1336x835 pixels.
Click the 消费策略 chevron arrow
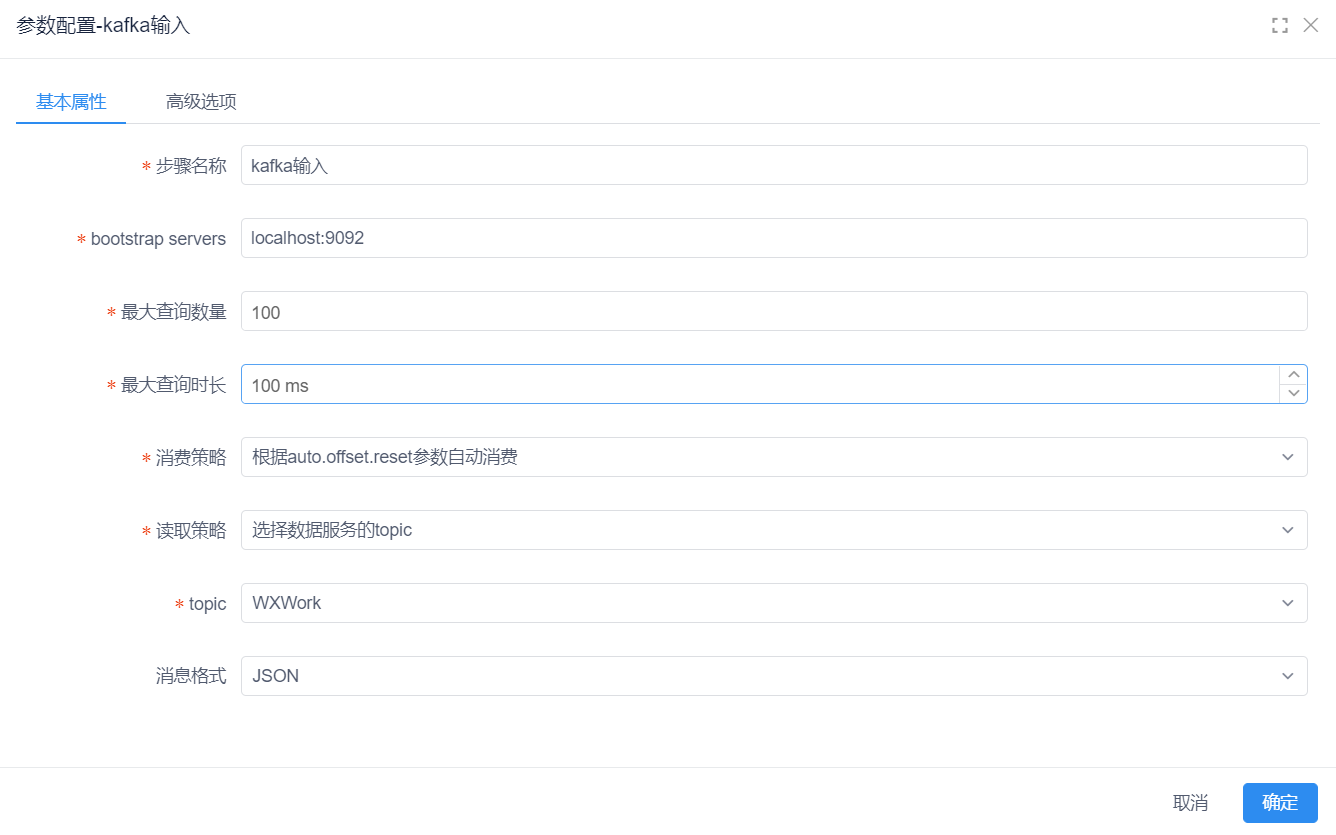click(1288, 458)
